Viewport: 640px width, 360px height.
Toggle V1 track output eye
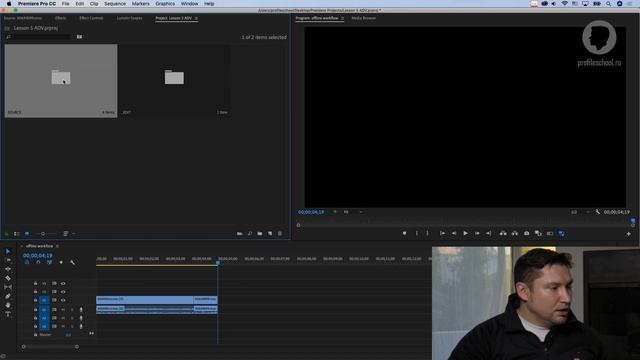[63, 300]
